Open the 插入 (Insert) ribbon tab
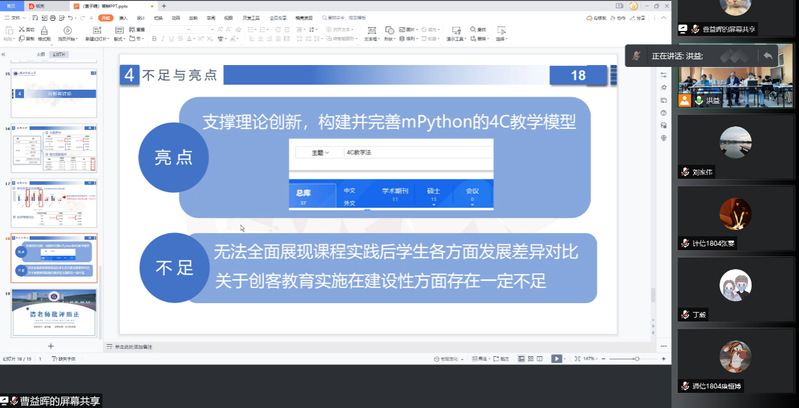This screenshot has width=799, height=408. (x=119, y=18)
